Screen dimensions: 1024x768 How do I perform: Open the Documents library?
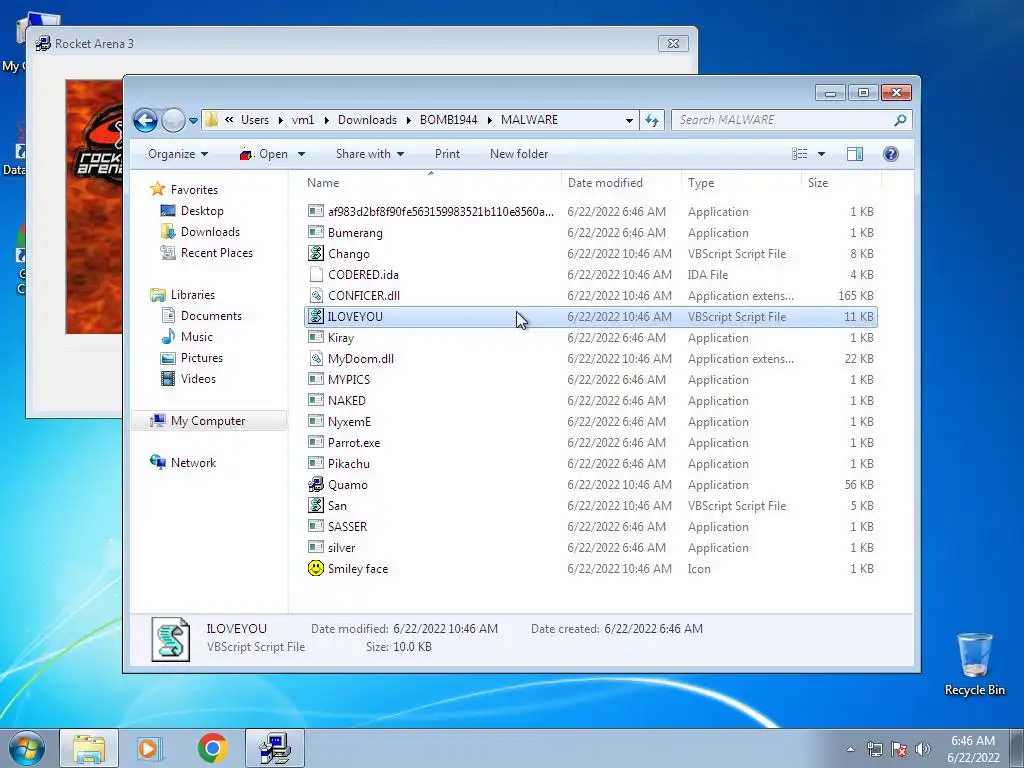pyautogui.click(x=211, y=316)
